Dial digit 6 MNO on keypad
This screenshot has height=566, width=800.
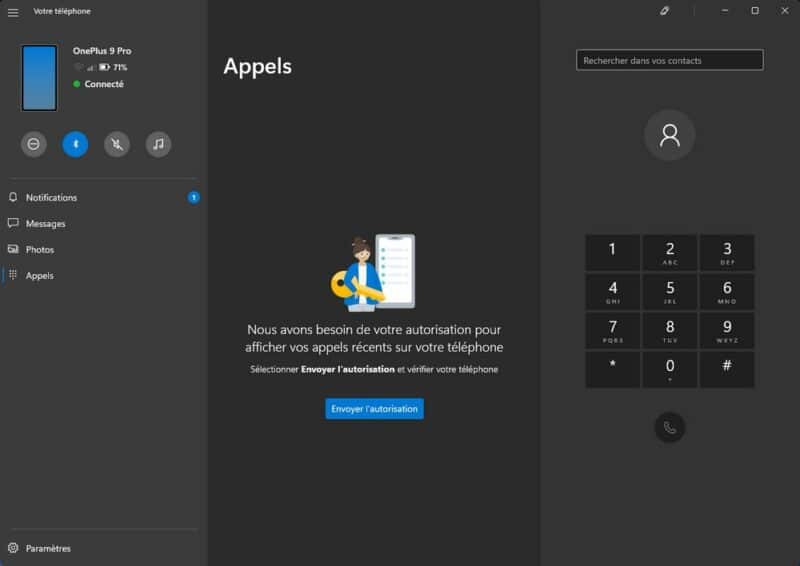pos(727,292)
